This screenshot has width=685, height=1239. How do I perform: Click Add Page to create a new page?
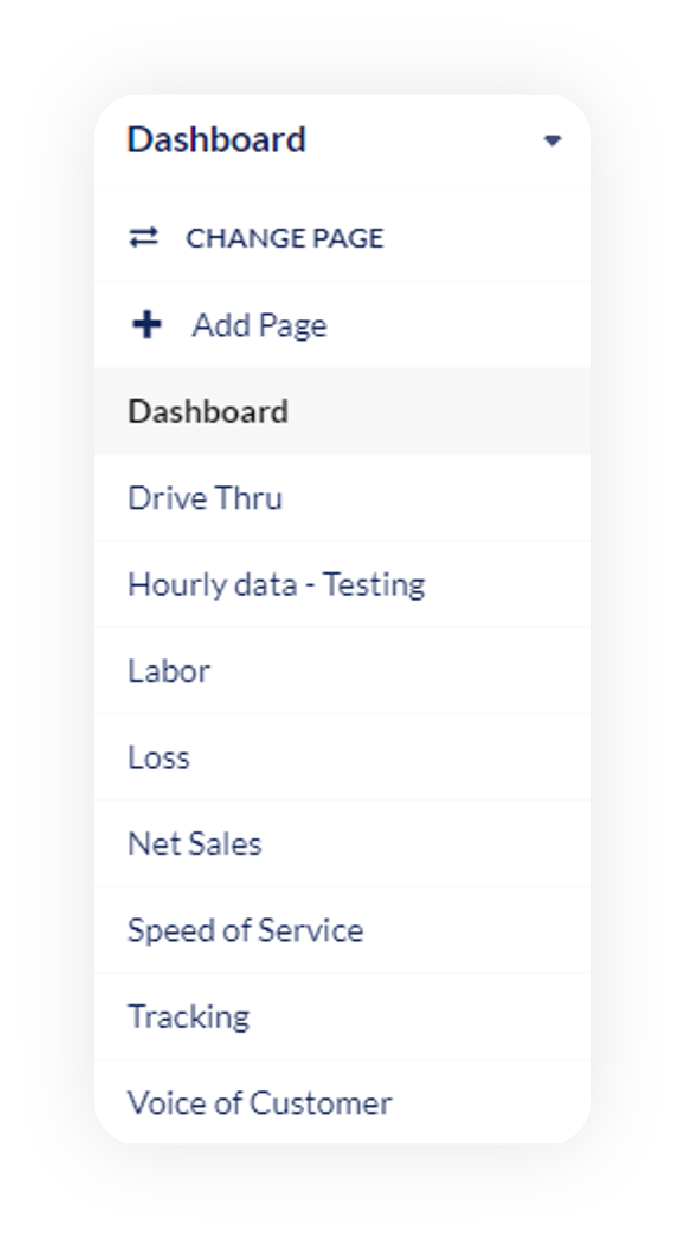(x=256, y=324)
